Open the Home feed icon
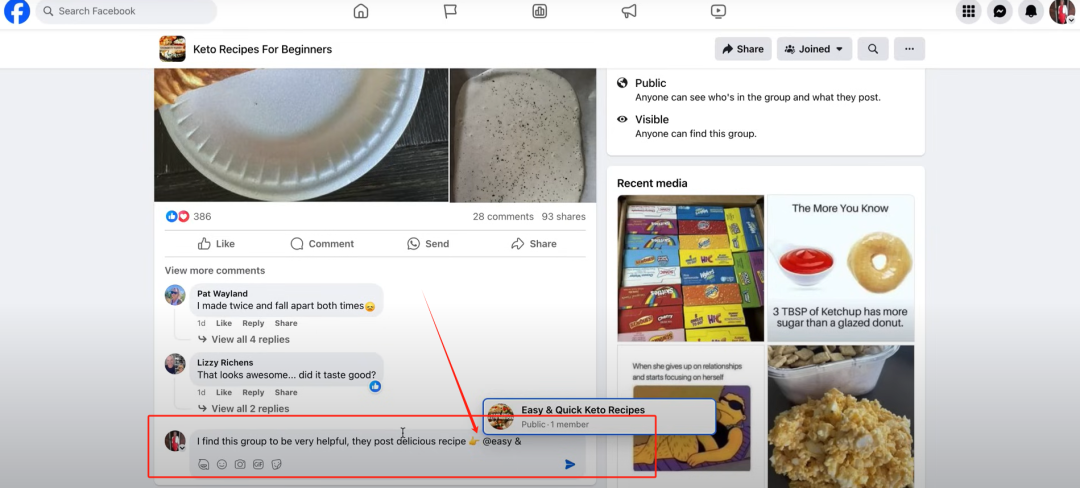 [361, 11]
